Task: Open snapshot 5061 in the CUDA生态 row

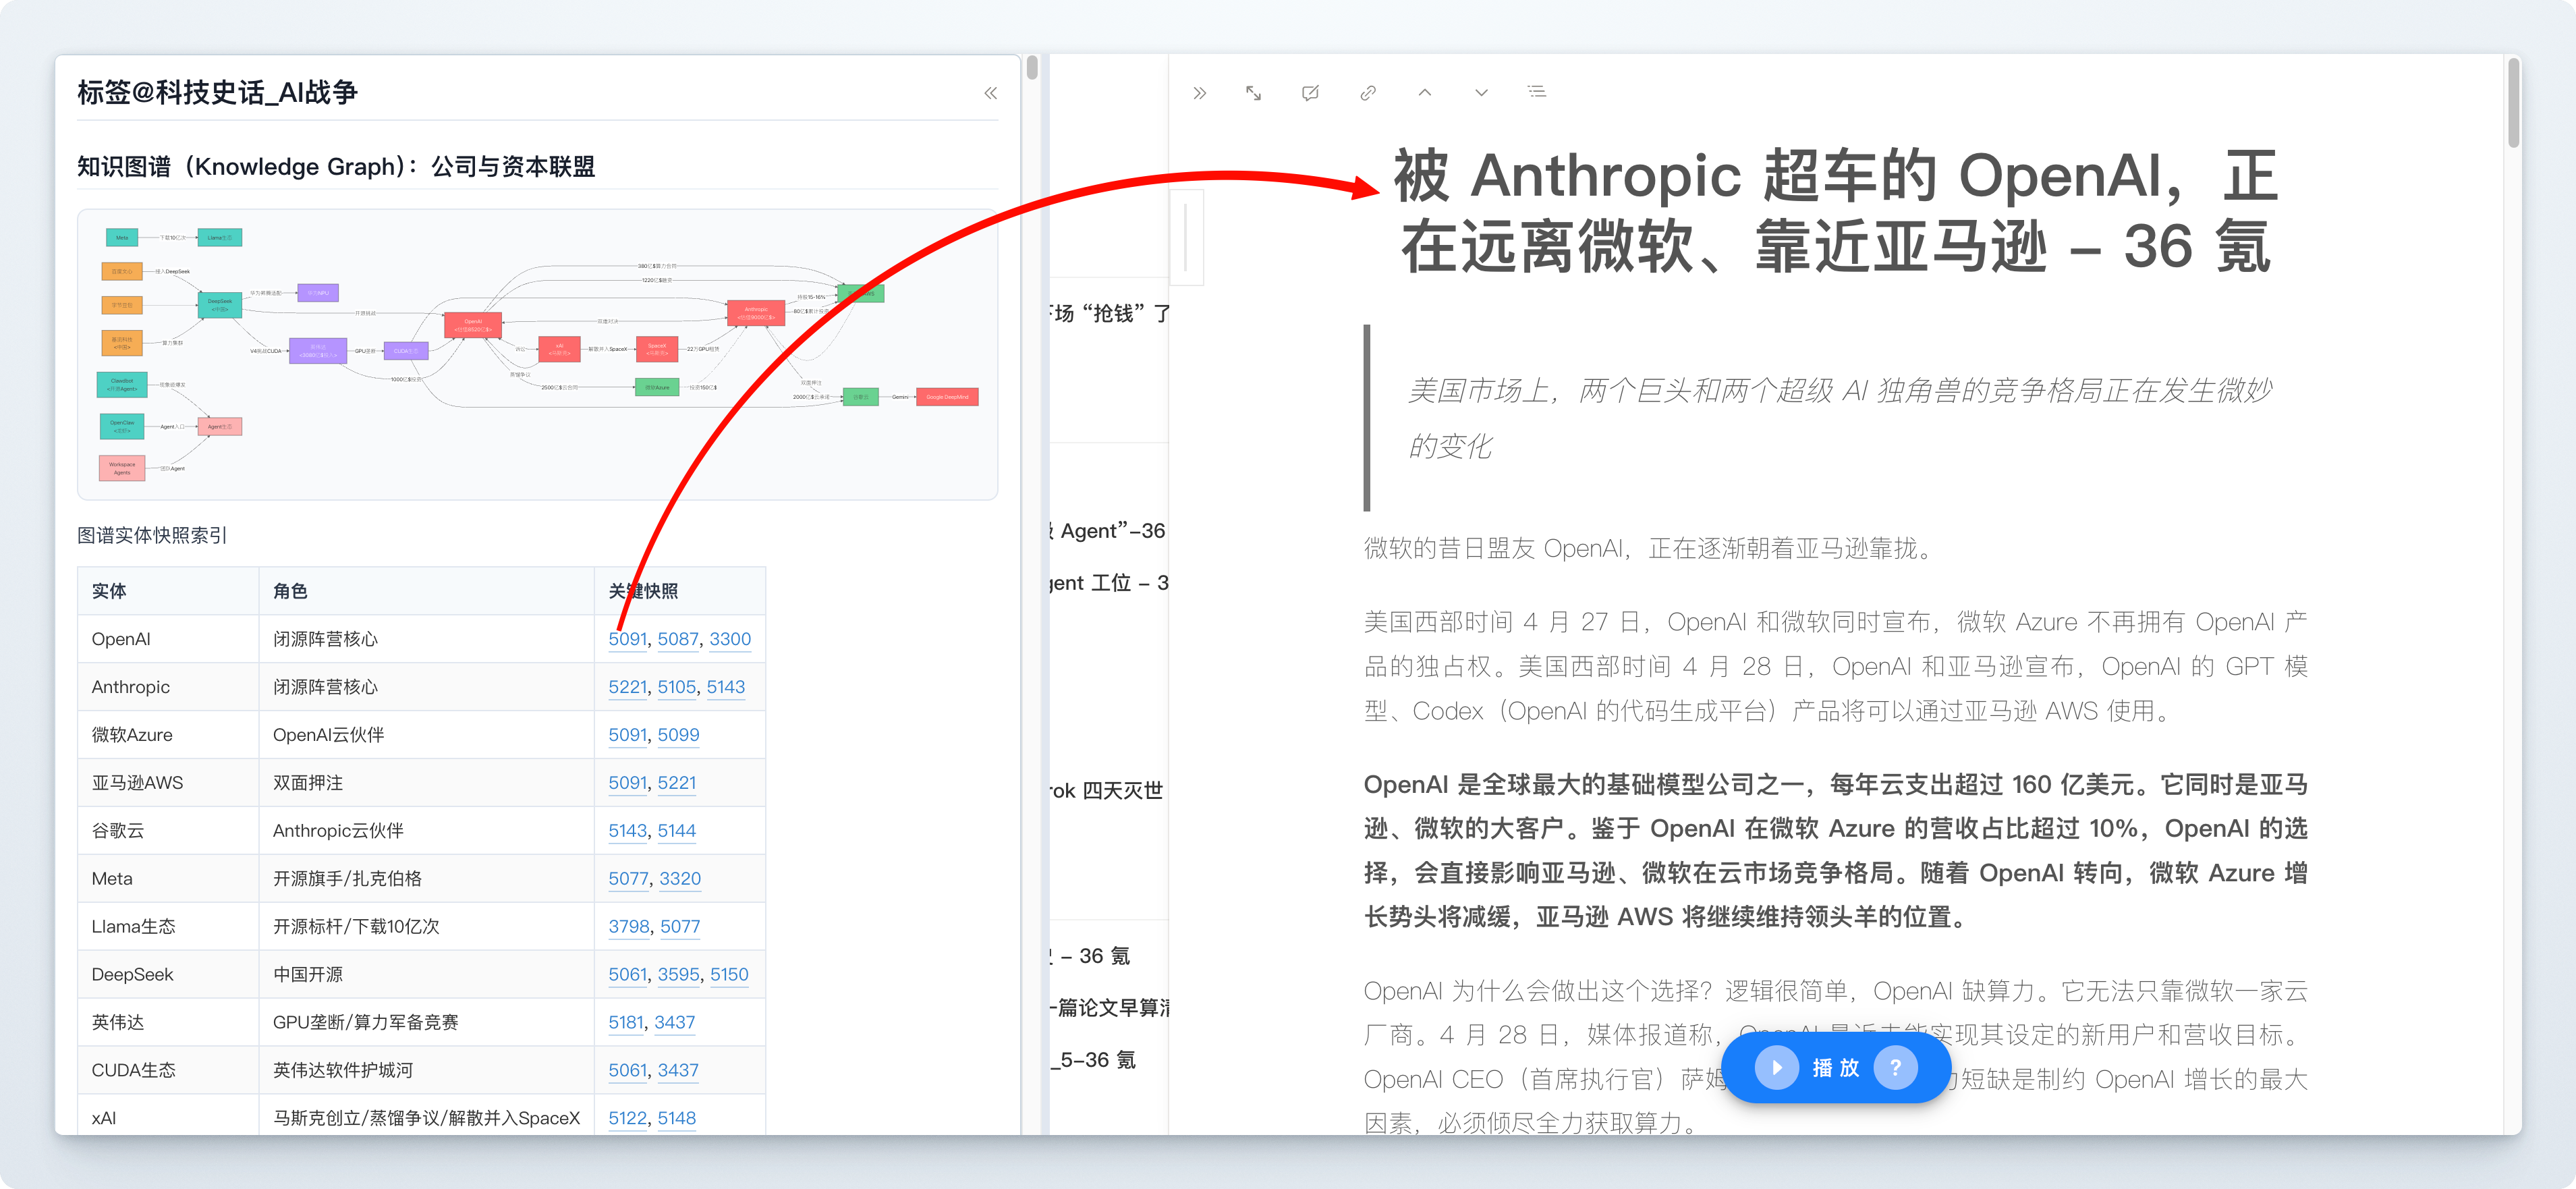Action: pos(628,1071)
